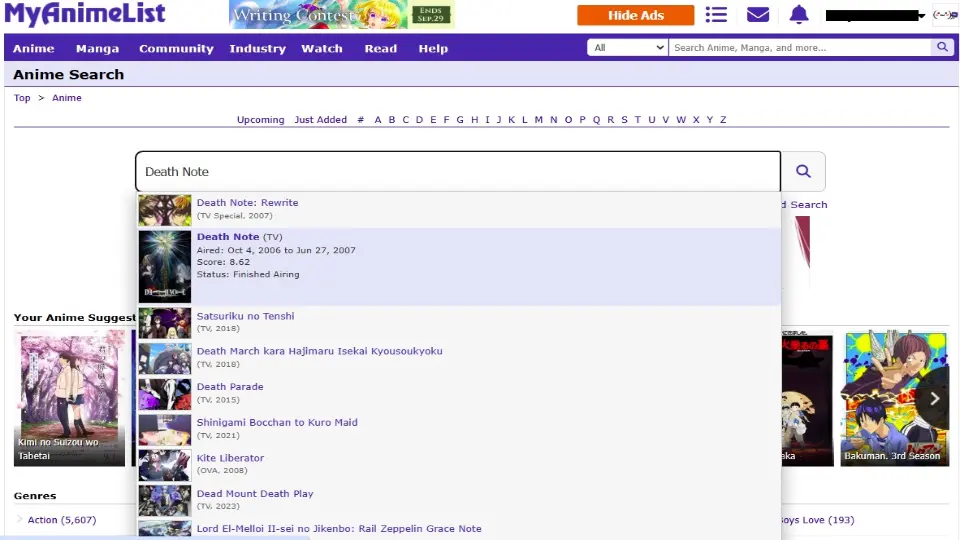Click the Writing Contest banner
This screenshot has width=960, height=540.
click(342, 14)
